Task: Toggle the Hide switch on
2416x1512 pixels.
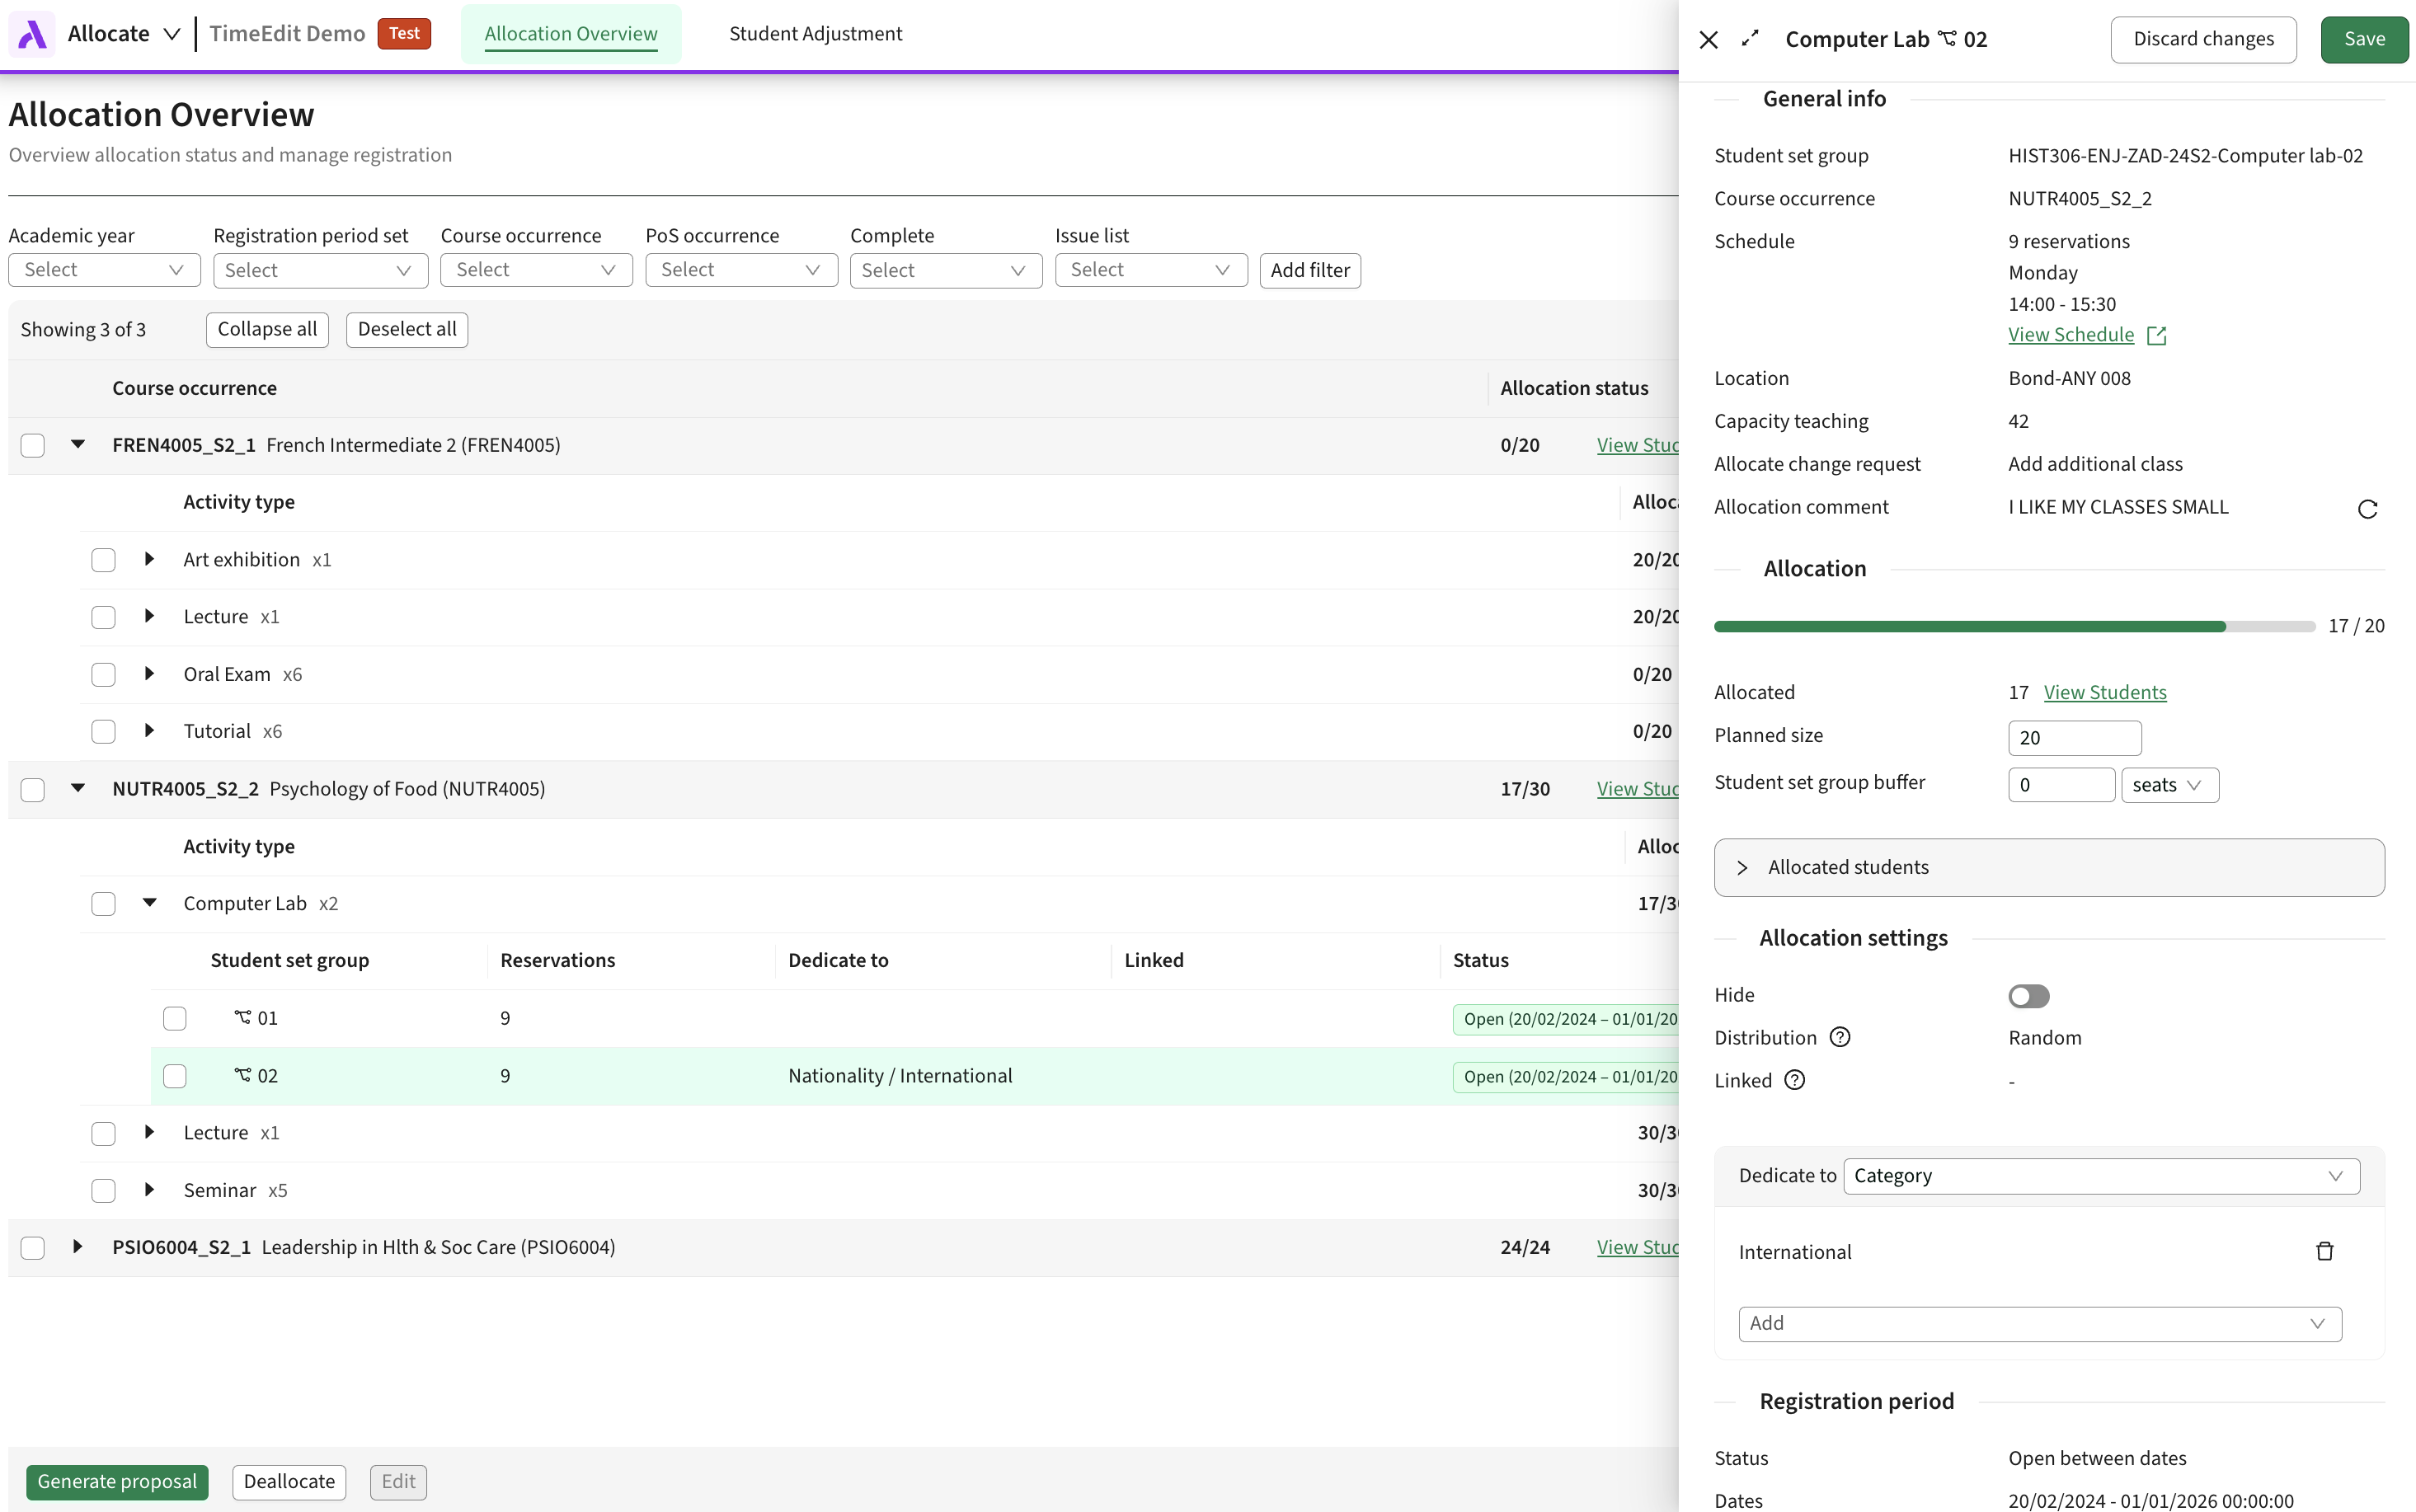Action: point(2028,996)
